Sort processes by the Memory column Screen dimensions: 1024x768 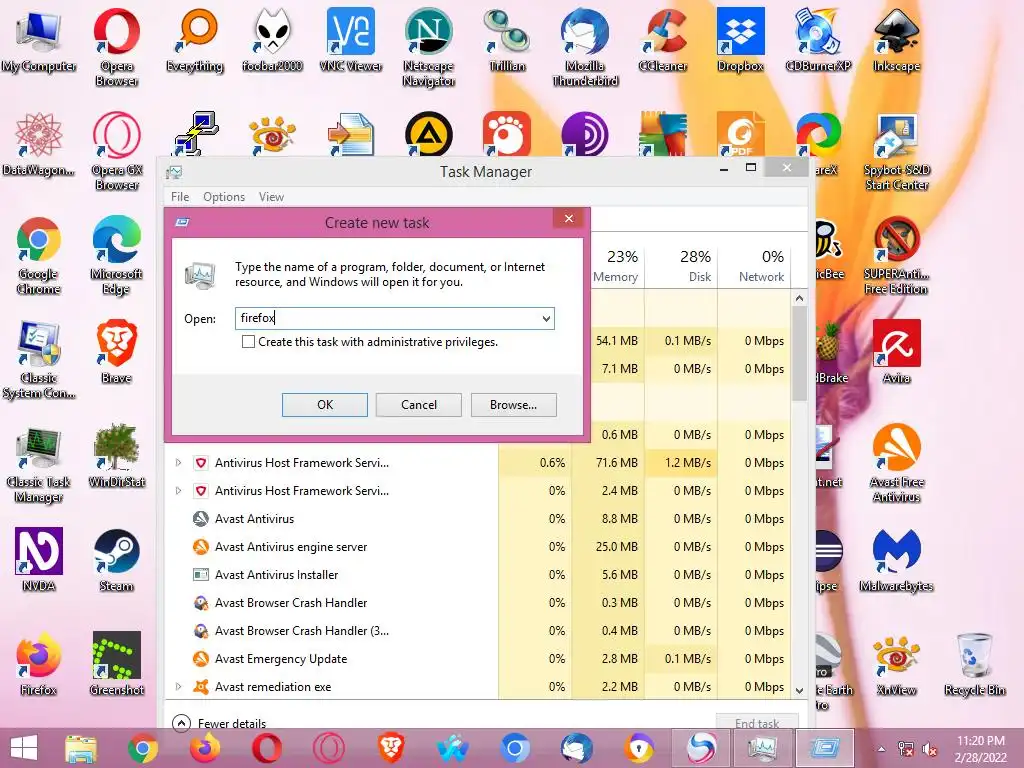point(616,266)
